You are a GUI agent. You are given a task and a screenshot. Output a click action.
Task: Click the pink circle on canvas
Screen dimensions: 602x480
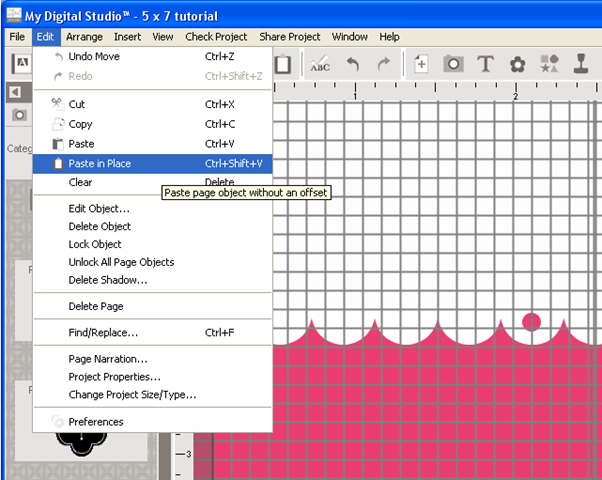(x=531, y=322)
